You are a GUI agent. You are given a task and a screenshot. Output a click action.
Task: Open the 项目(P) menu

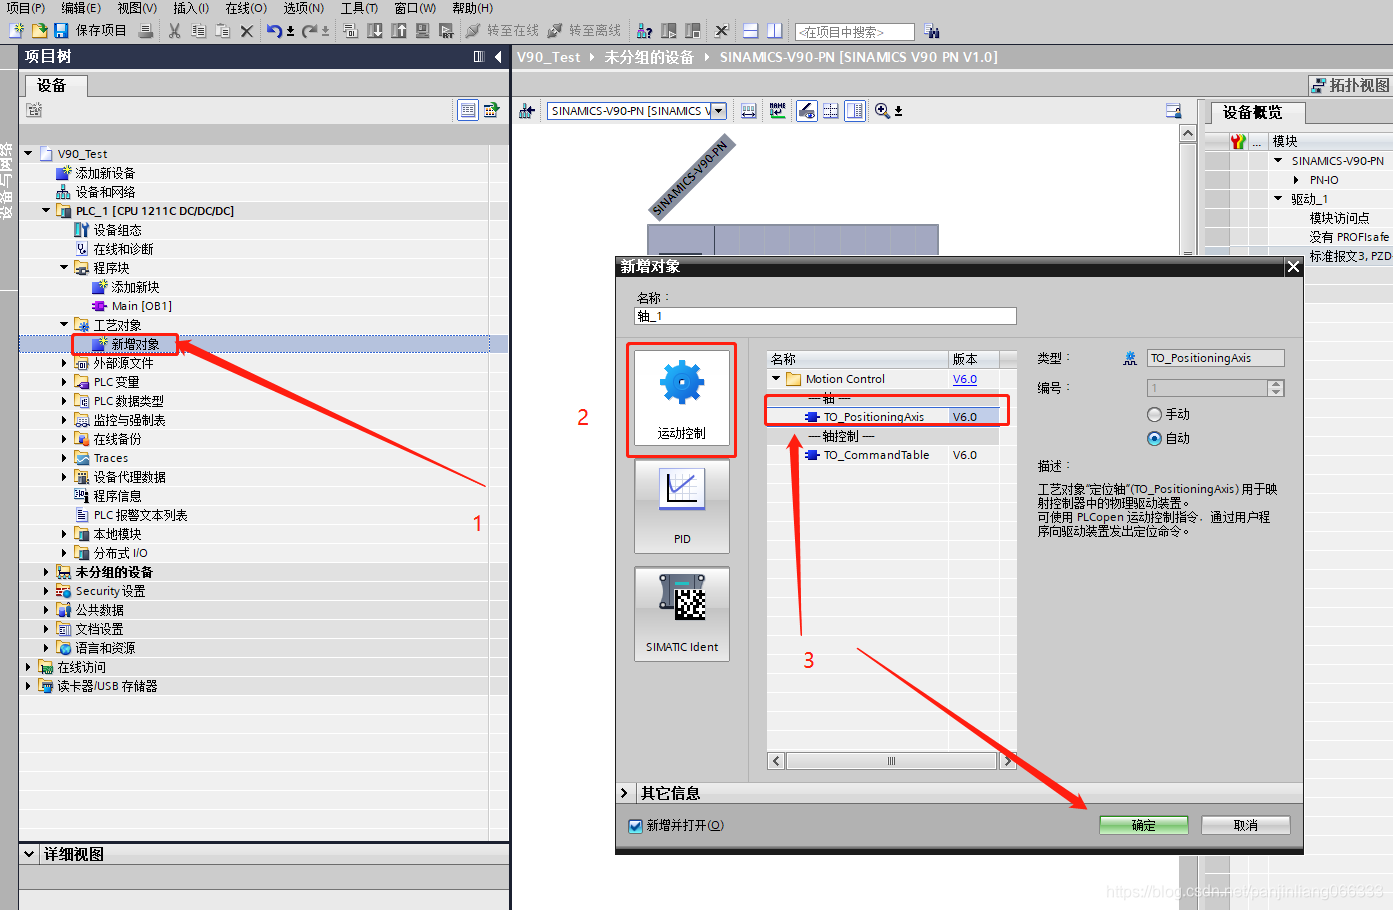click(x=26, y=8)
